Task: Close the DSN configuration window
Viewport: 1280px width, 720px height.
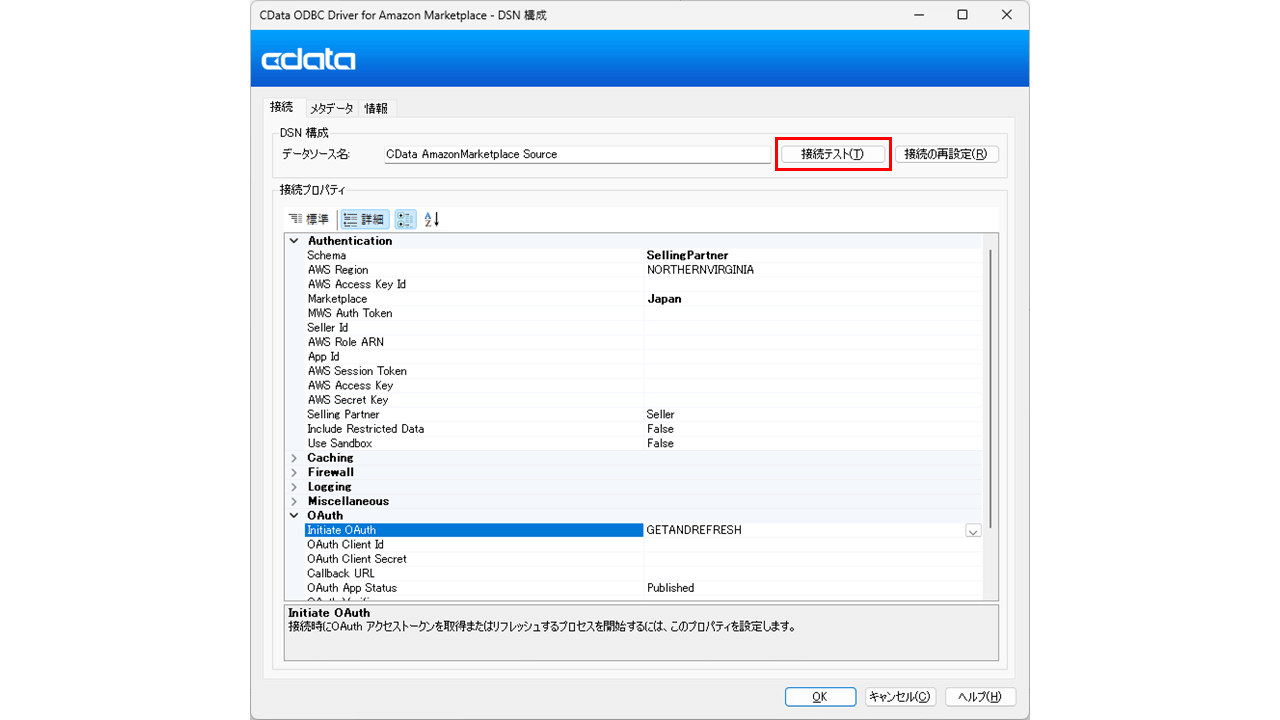Action: 1007,15
